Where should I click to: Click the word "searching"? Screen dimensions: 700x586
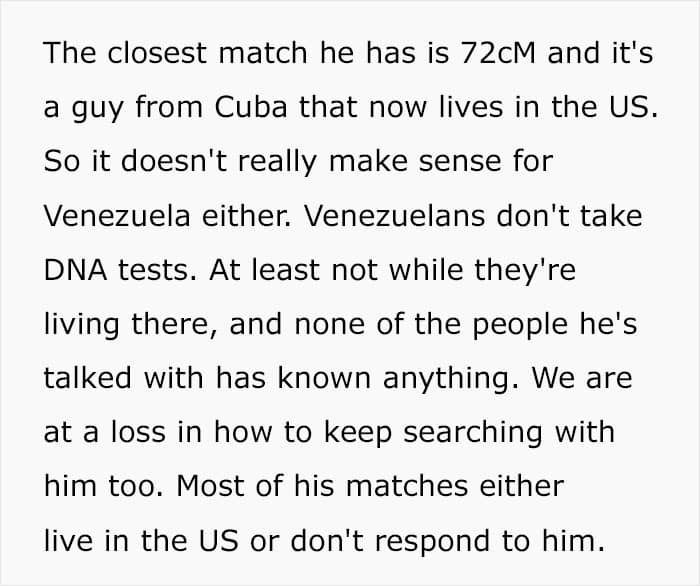click(x=473, y=432)
